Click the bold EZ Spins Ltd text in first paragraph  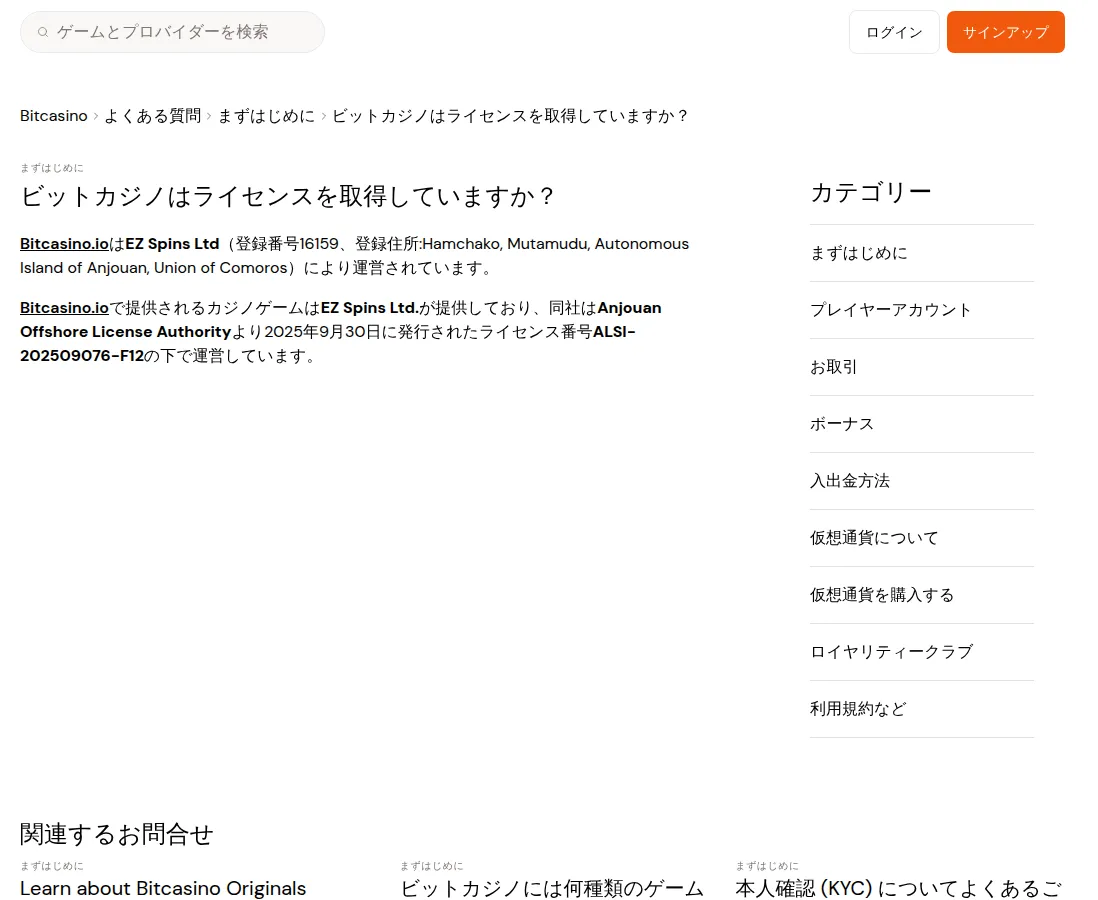pyautogui.click(x=172, y=244)
